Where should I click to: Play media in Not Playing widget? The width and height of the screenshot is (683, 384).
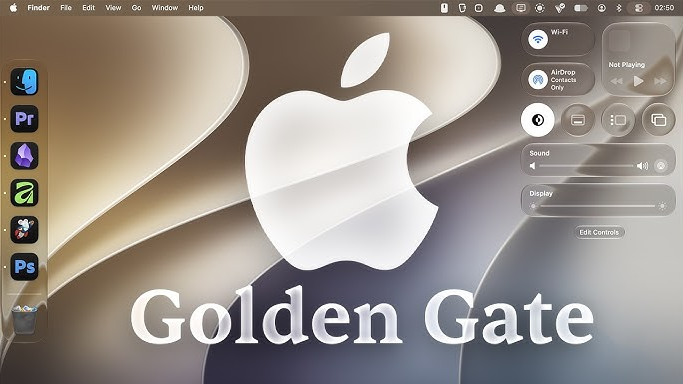point(639,81)
